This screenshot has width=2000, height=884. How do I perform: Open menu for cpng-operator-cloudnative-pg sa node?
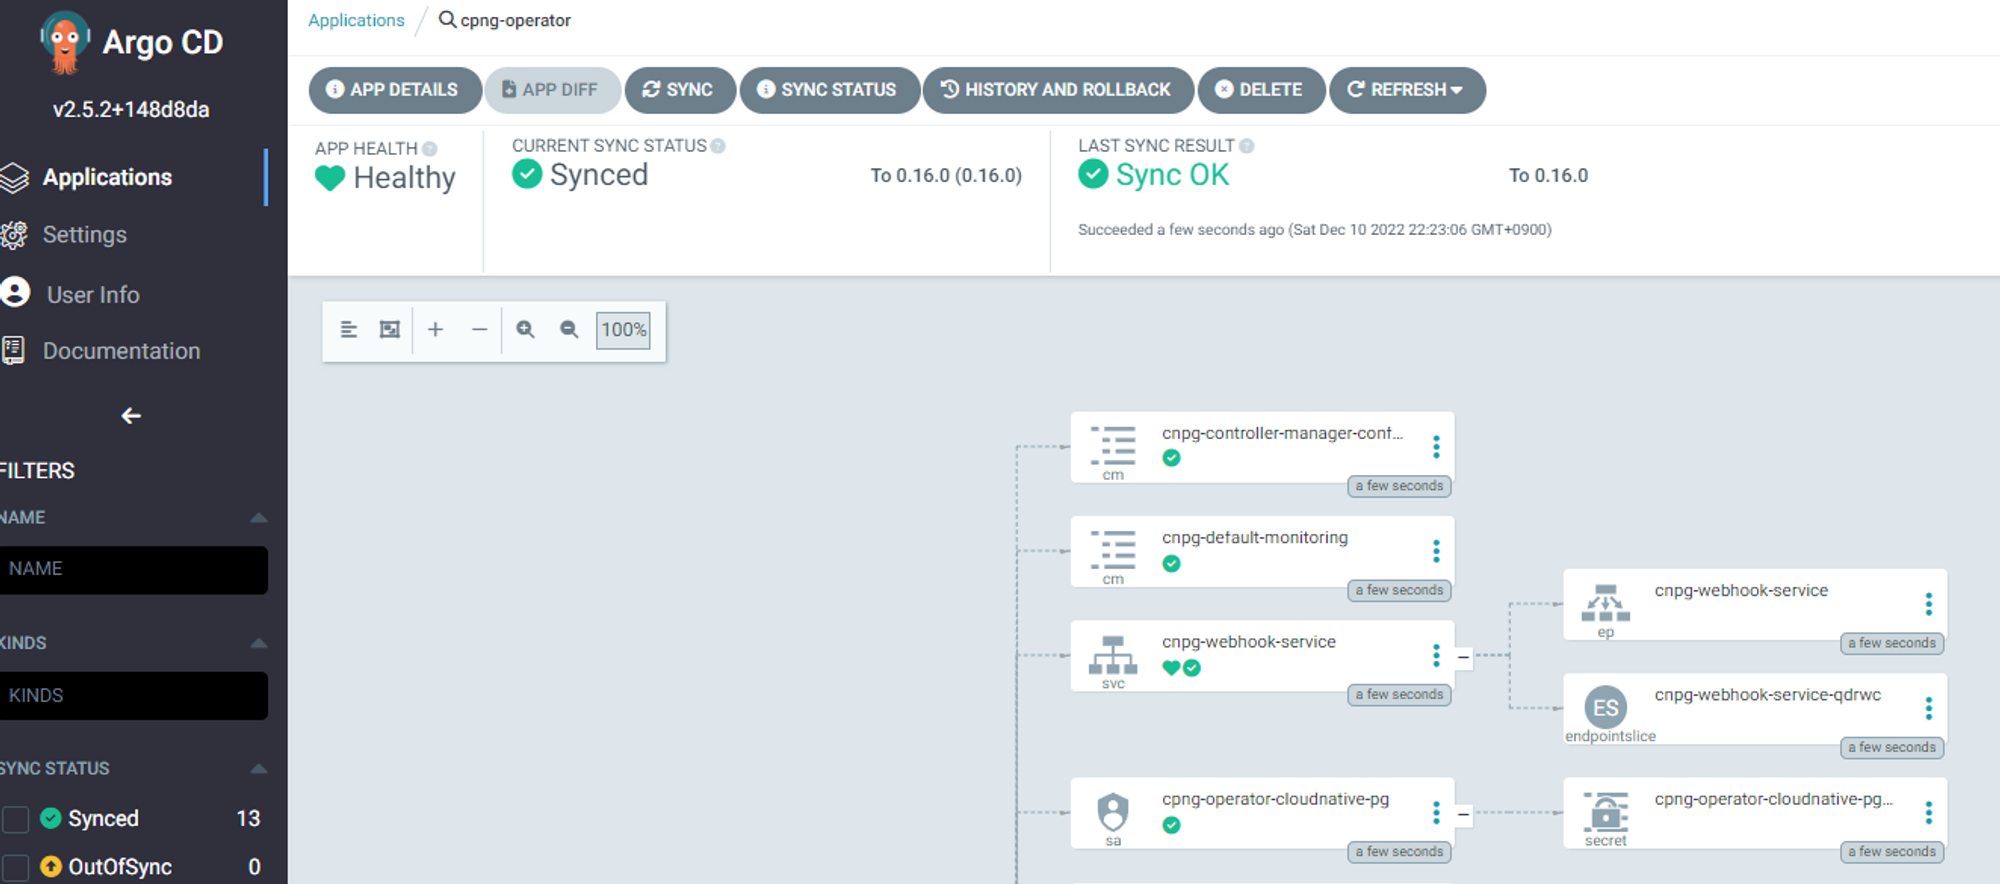point(1436,814)
